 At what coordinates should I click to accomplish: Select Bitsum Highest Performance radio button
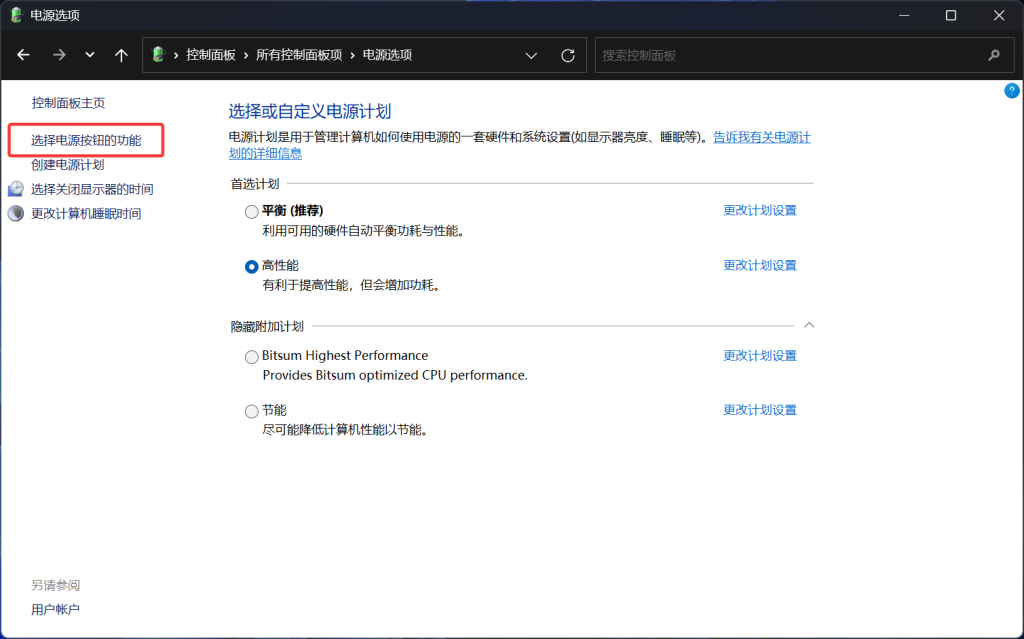point(251,357)
